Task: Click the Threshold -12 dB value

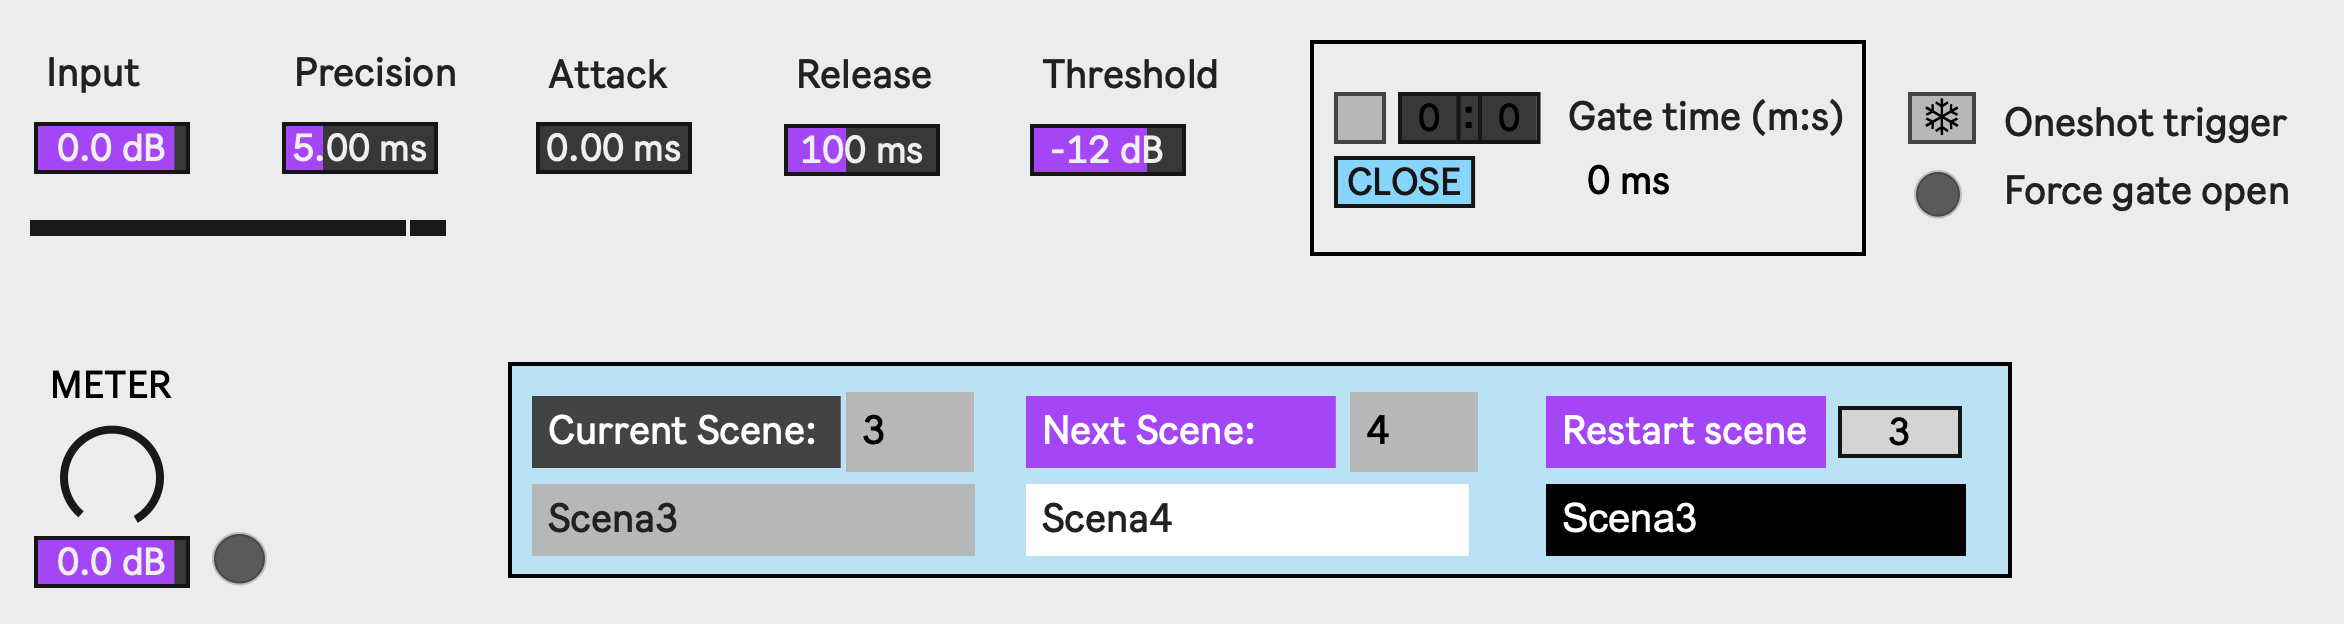Action: coord(1107,150)
